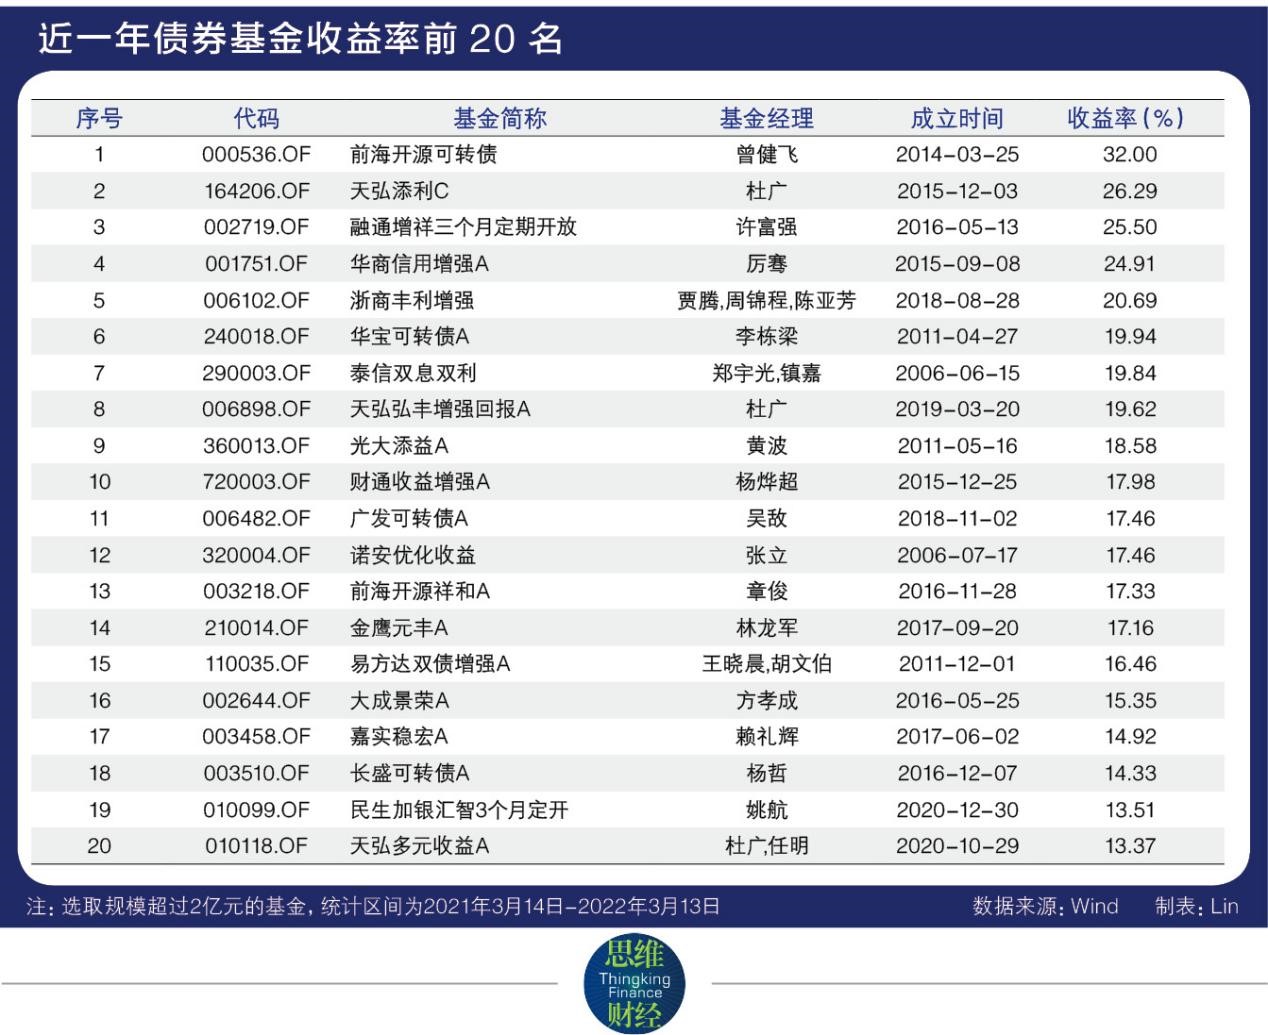
Task: Click the 成立时间 column header
Action: coord(957,118)
